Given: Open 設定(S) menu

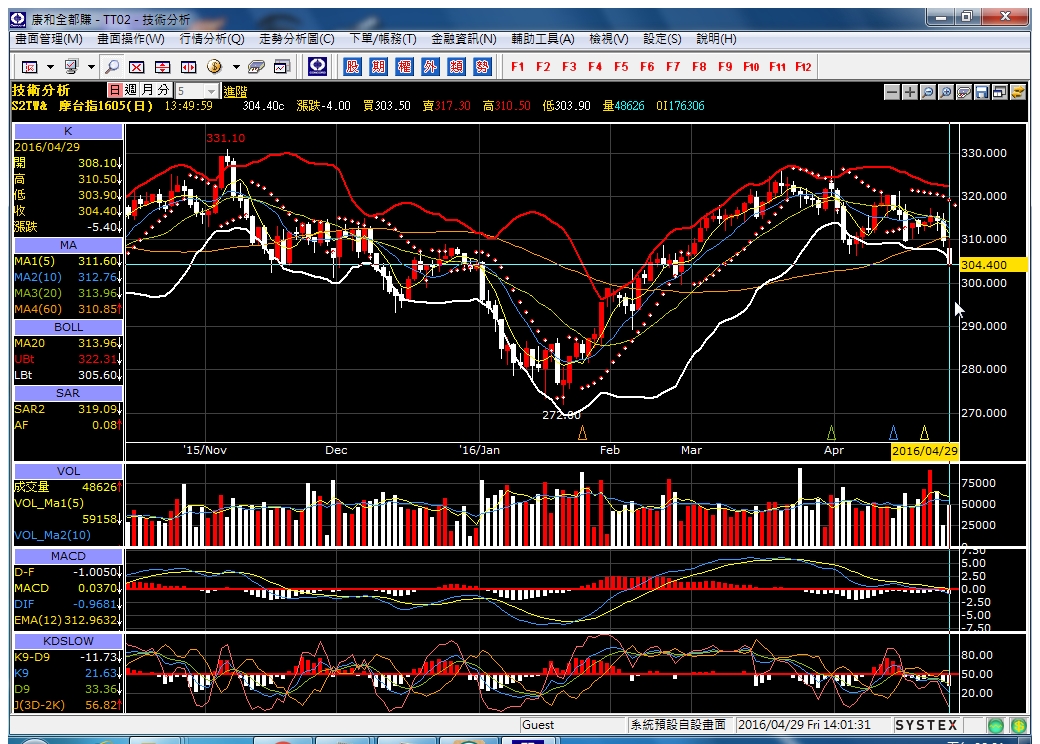Looking at the screenshot, I should 662,39.
